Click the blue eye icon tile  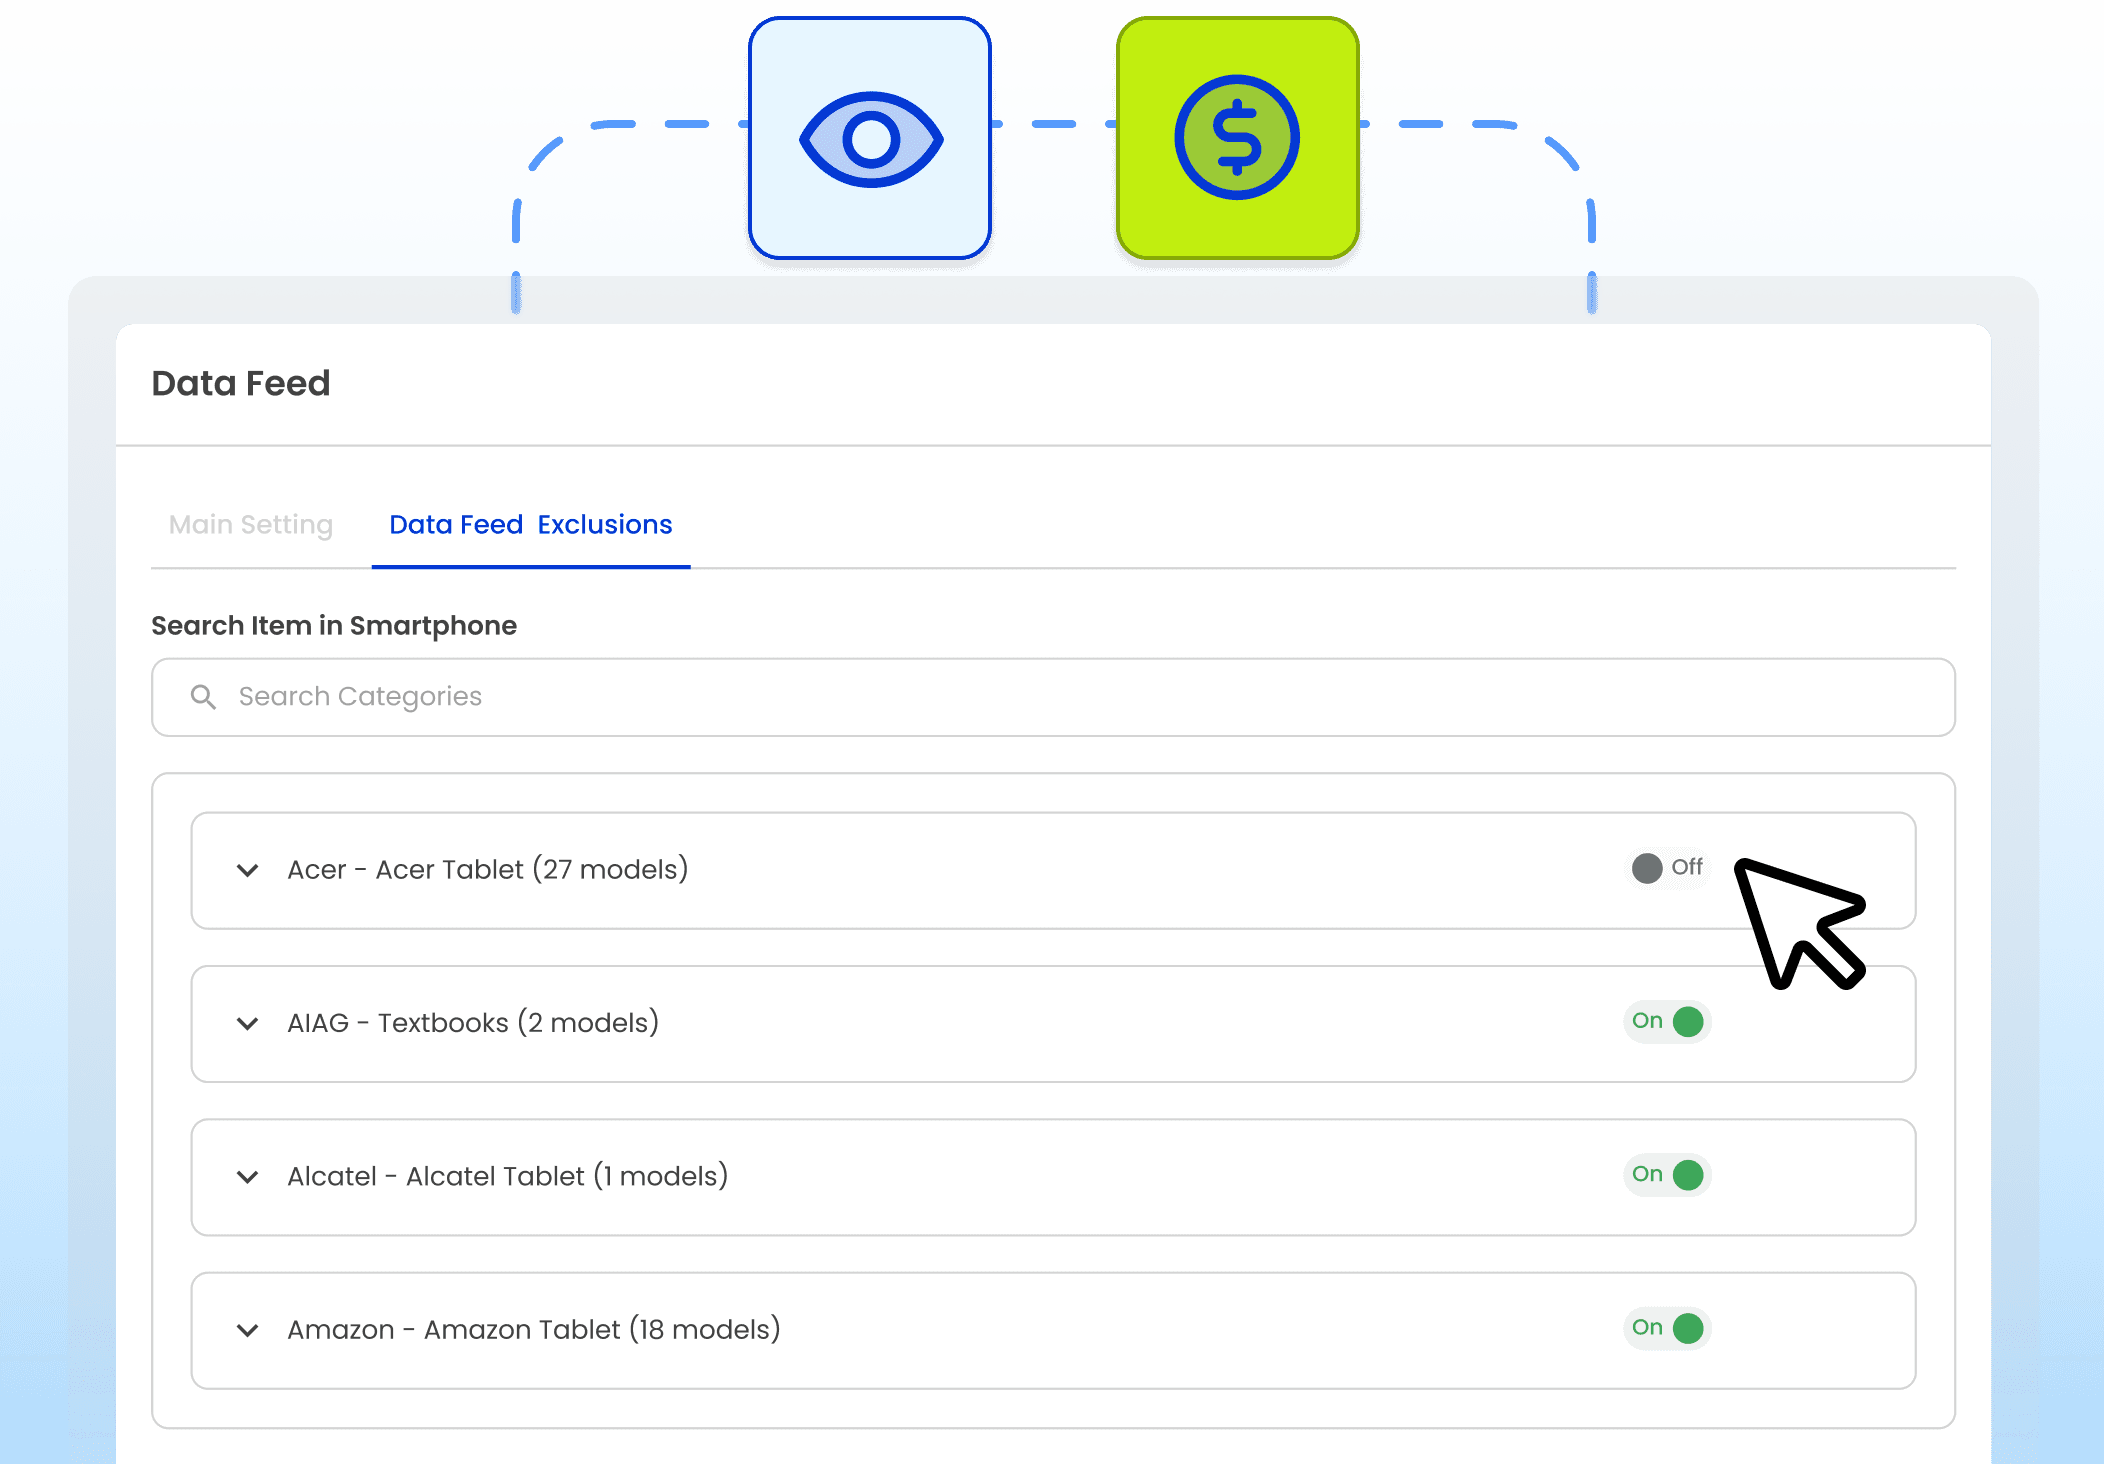click(x=869, y=139)
